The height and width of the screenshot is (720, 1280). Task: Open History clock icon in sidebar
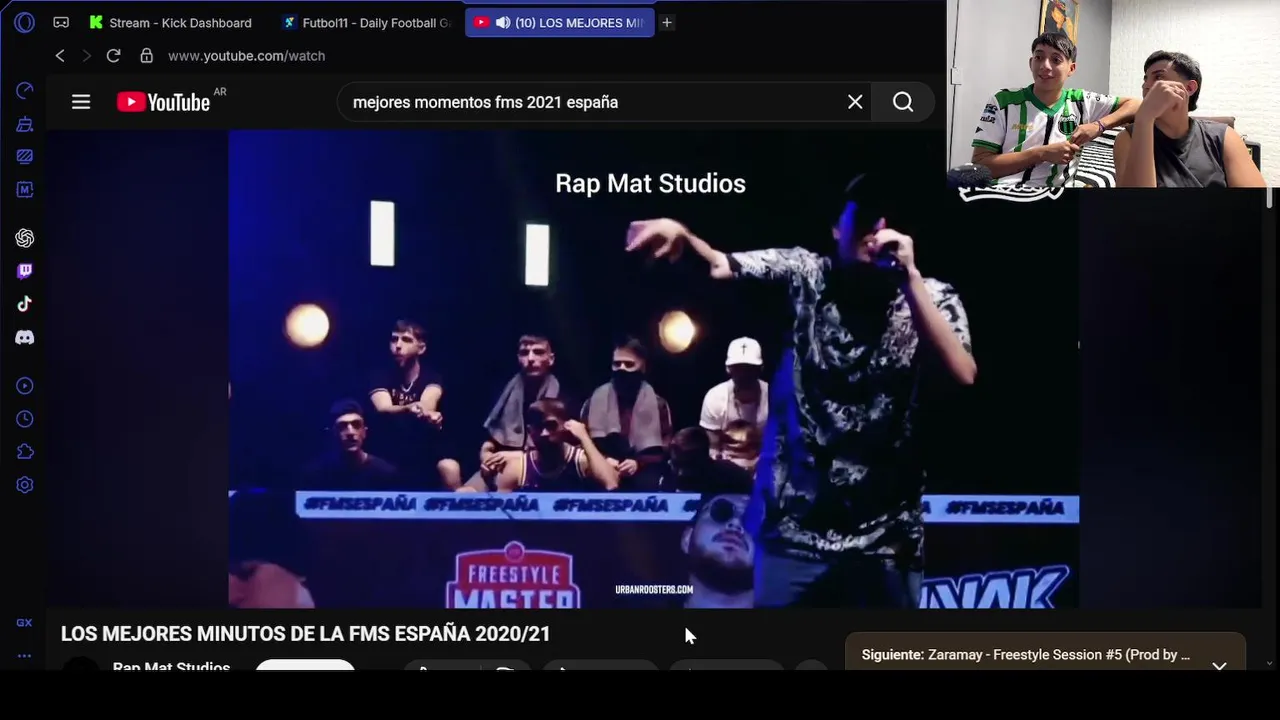pos(25,419)
